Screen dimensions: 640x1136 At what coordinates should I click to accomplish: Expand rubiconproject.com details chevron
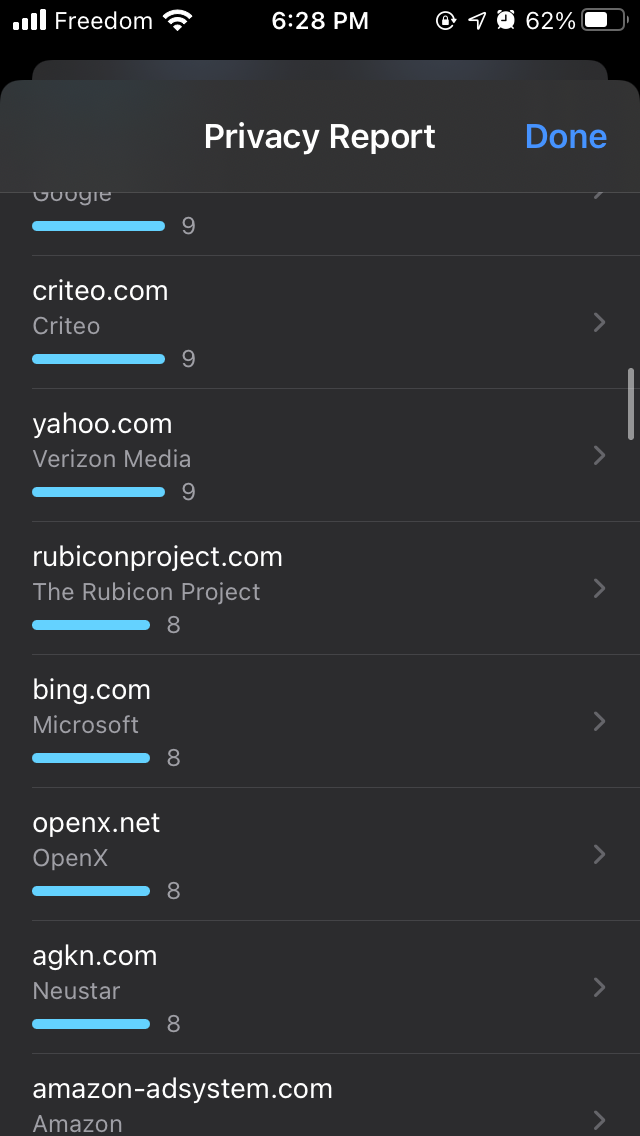tap(599, 588)
